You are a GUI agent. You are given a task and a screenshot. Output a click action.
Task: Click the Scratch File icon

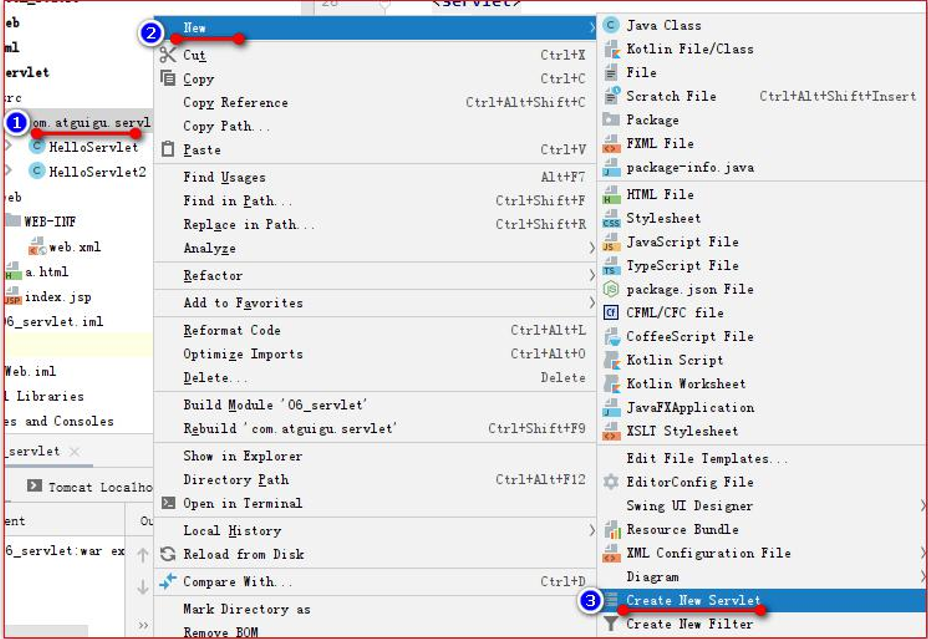tap(611, 96)
